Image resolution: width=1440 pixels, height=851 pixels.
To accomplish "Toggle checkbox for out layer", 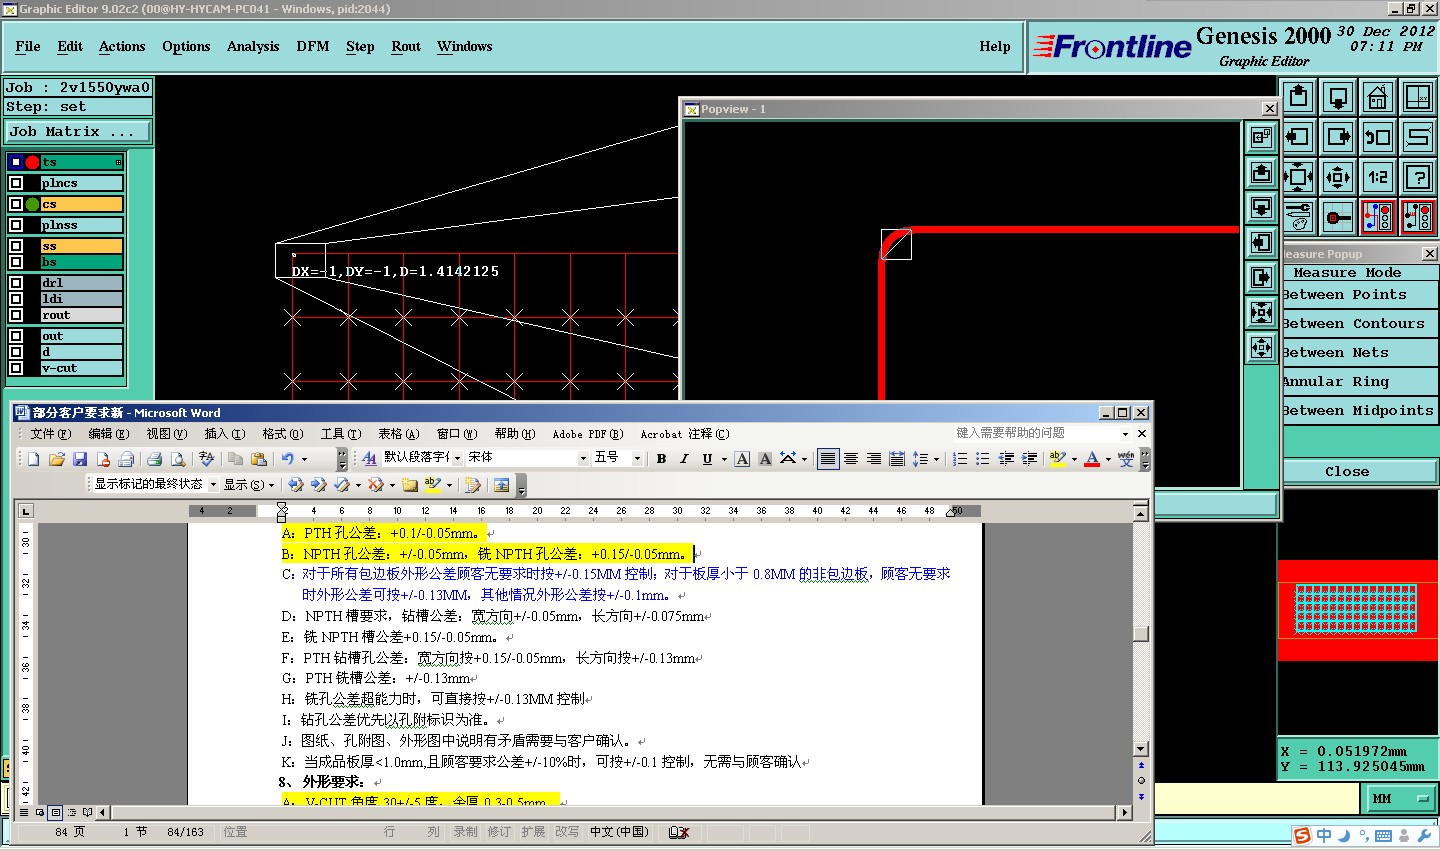I will click(16, 336).
